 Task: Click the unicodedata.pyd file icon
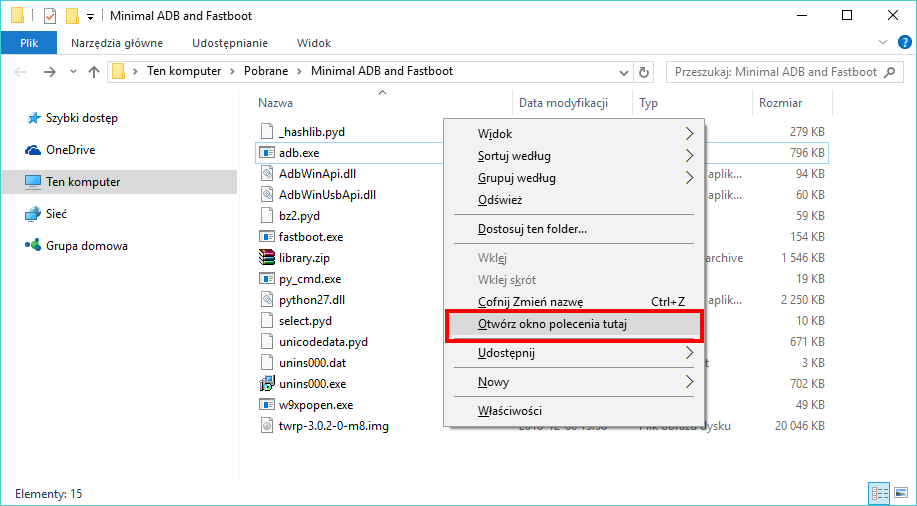(x=267, y=342)
